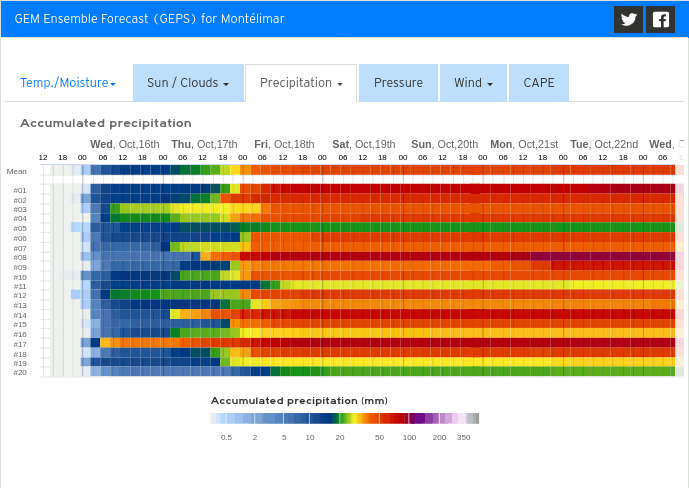
Task: Select ensemble member #09 label
Action: click(20, 267)
